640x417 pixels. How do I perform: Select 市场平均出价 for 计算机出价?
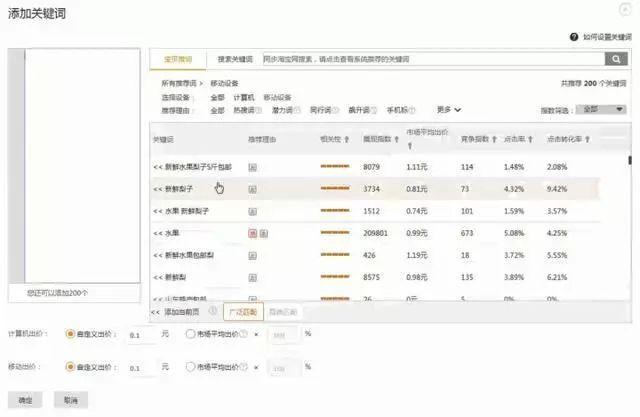coord(190,334)
